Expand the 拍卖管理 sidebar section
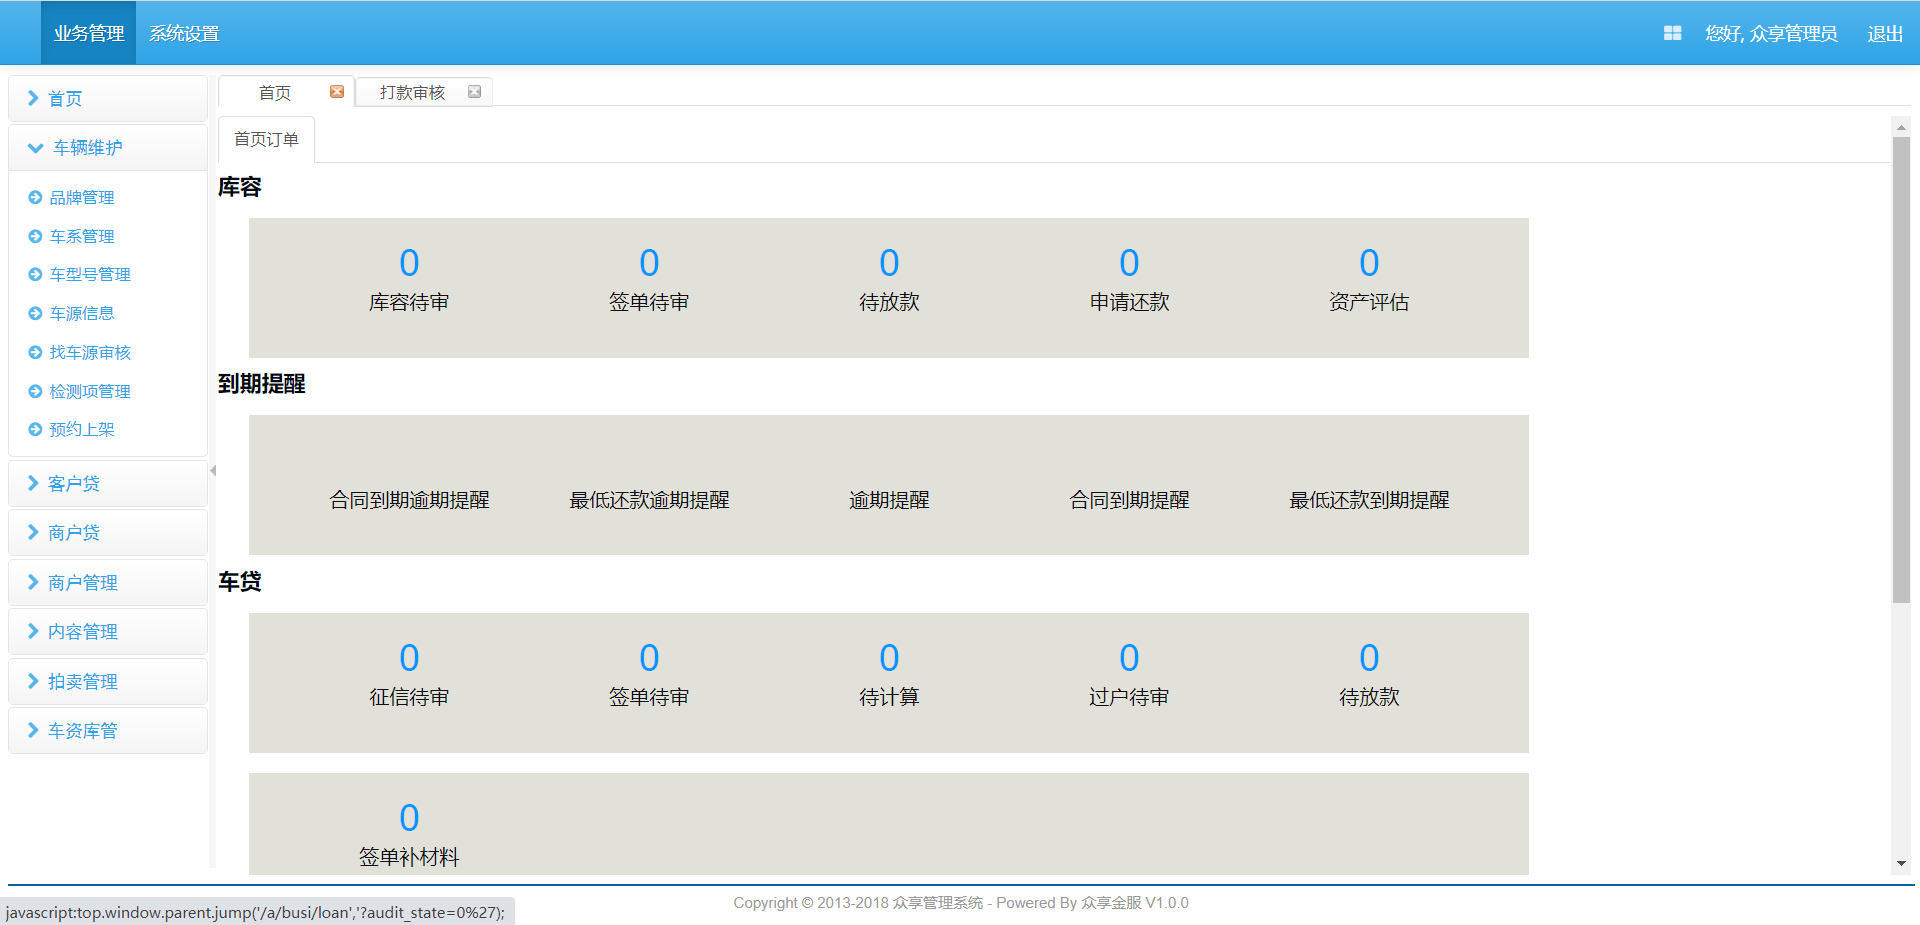 pyautogui.click(x=108, y=682)
